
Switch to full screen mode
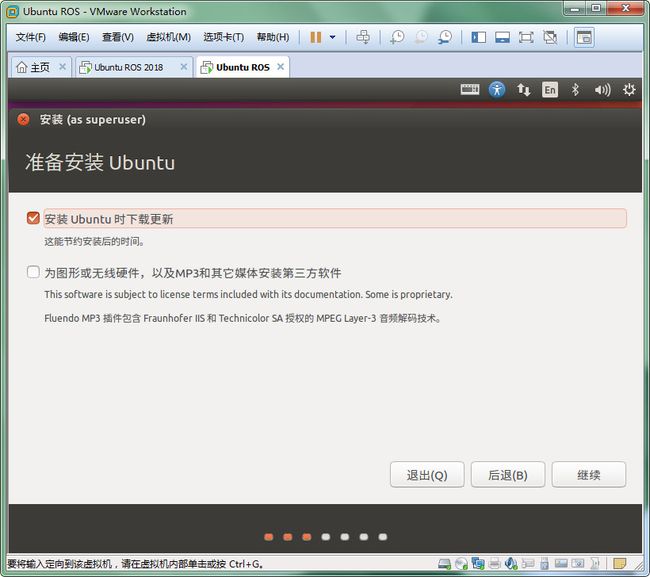526,37
